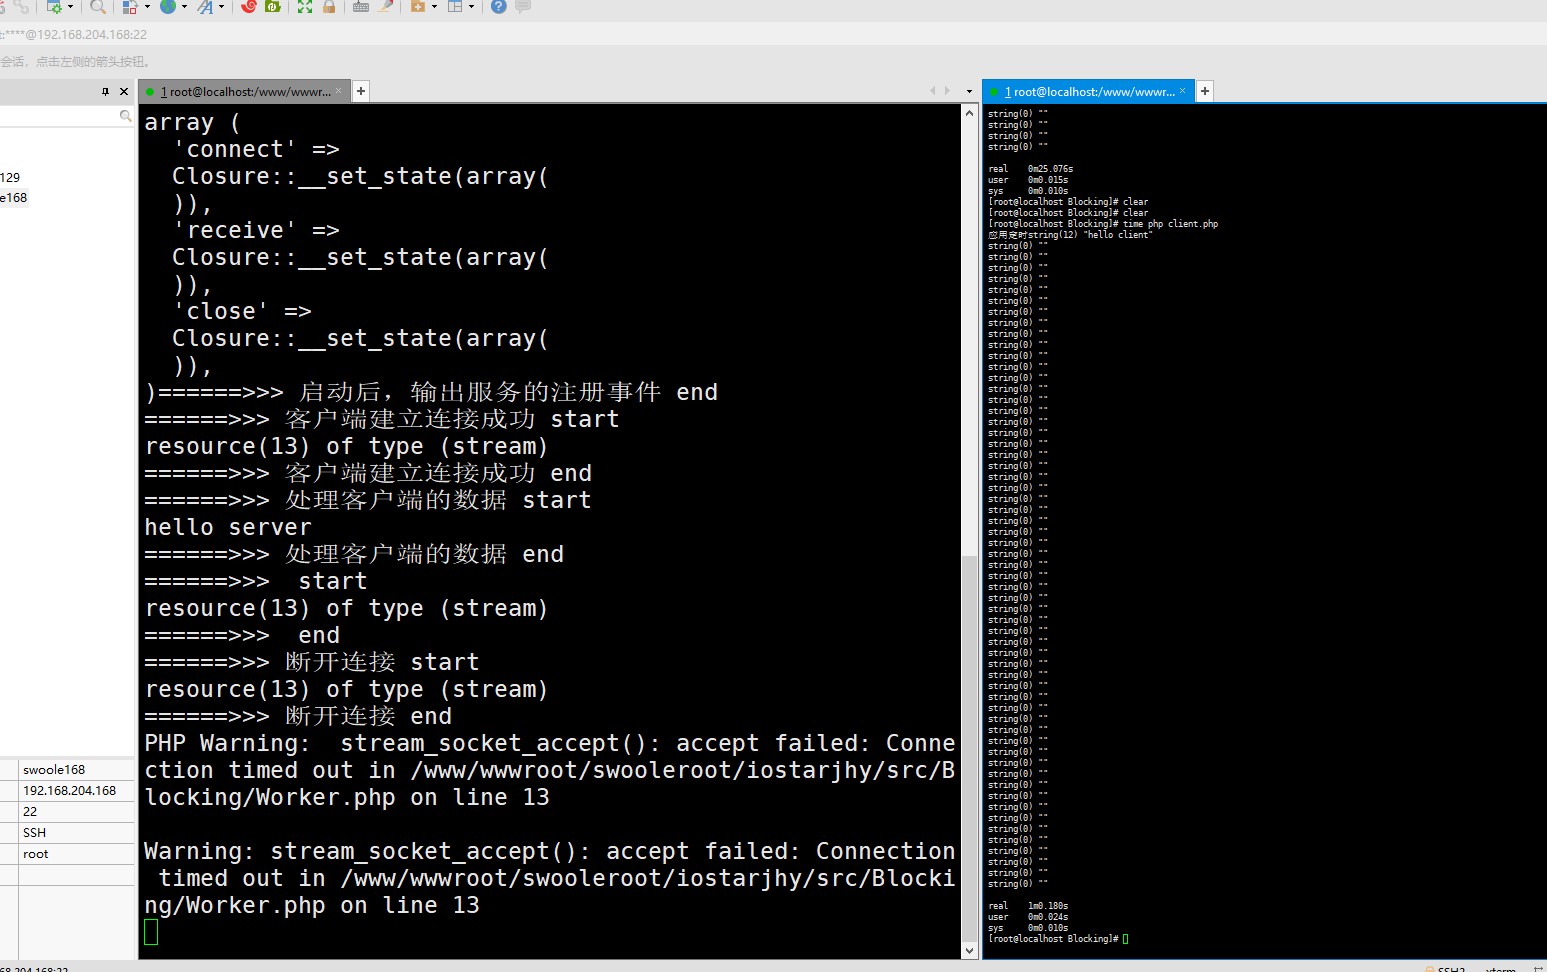Open the session properties gear icon
This screenshot has height=972, width=1547.
[54, 6]
